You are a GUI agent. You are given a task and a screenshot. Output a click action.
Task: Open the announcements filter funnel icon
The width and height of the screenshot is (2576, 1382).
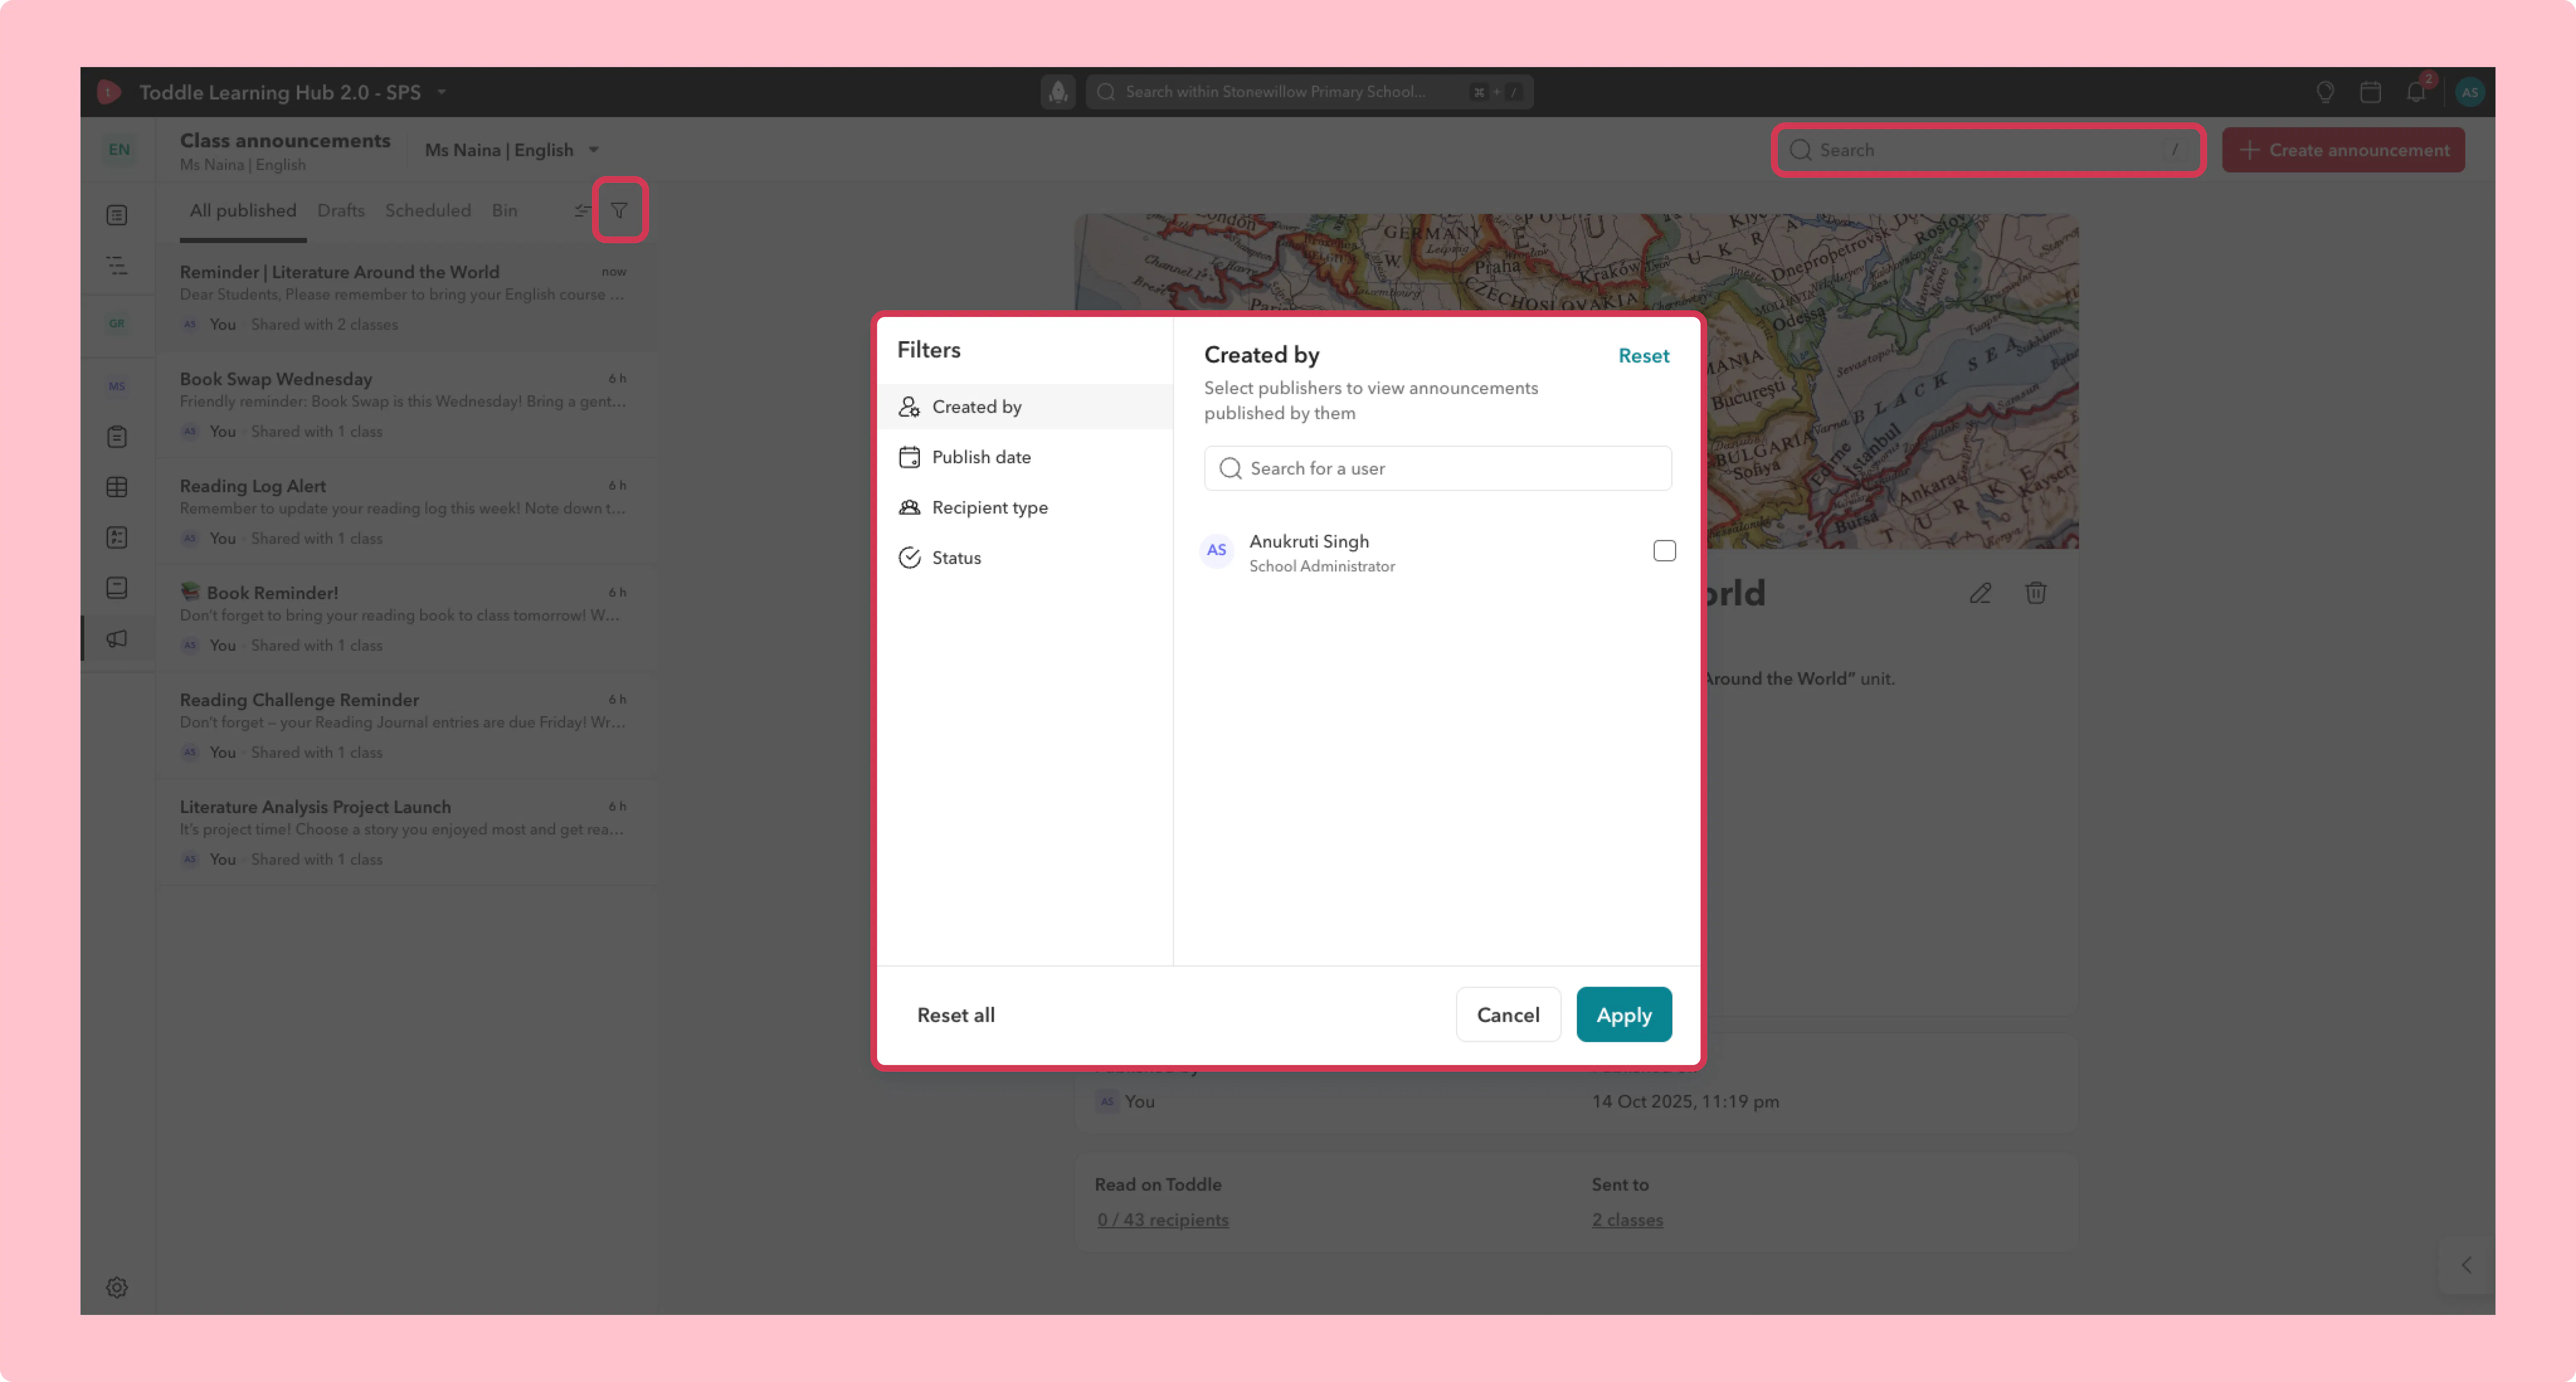pyautogui.click(x=619, y=210)
